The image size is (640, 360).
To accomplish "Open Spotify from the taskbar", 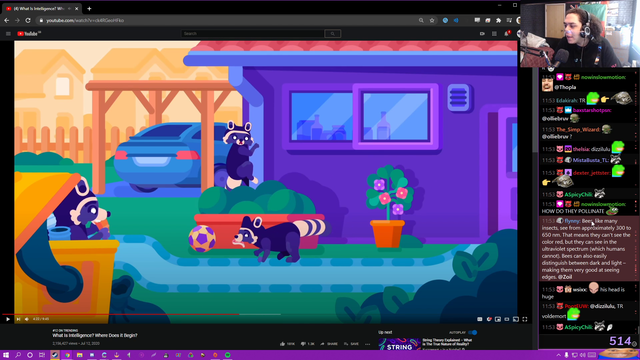I will [228, 355].
